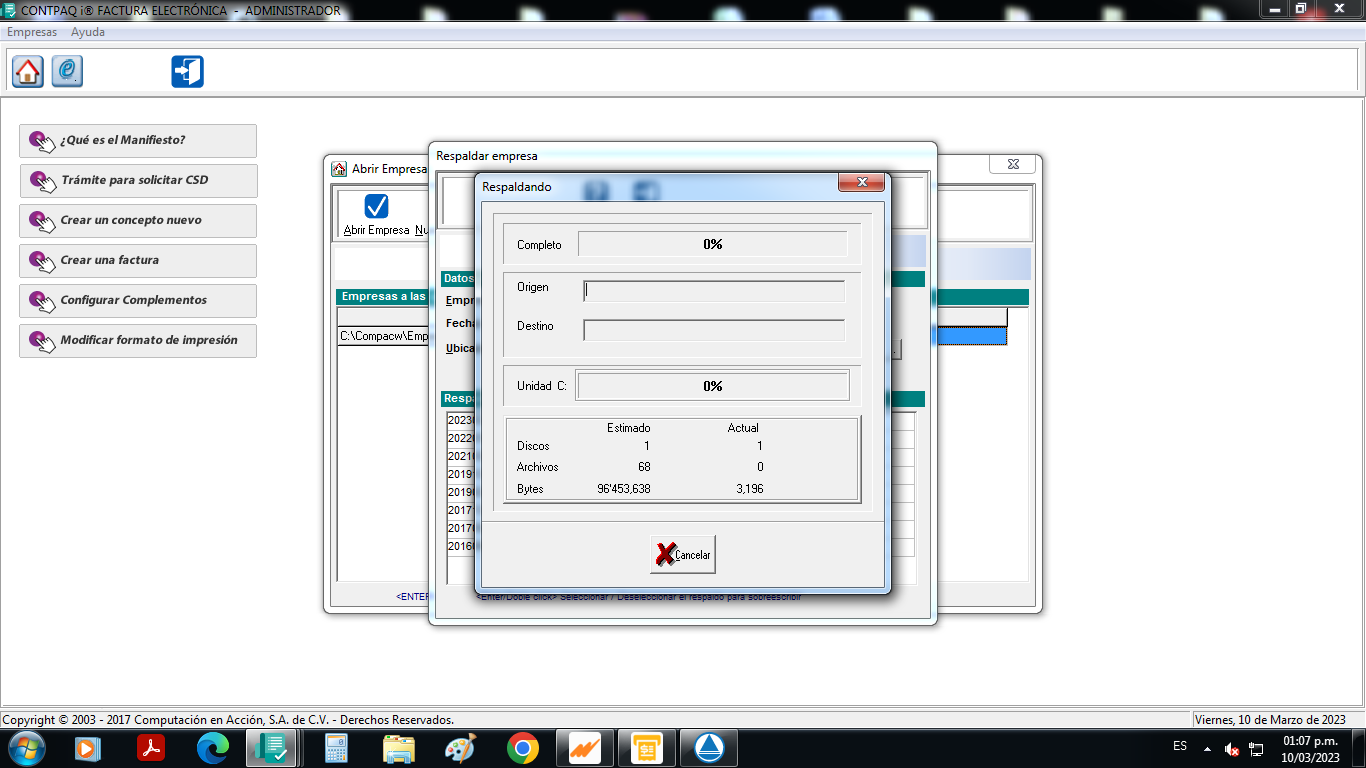Click the blue 'e' electronic invoice toolbar icon

point(67,71)
